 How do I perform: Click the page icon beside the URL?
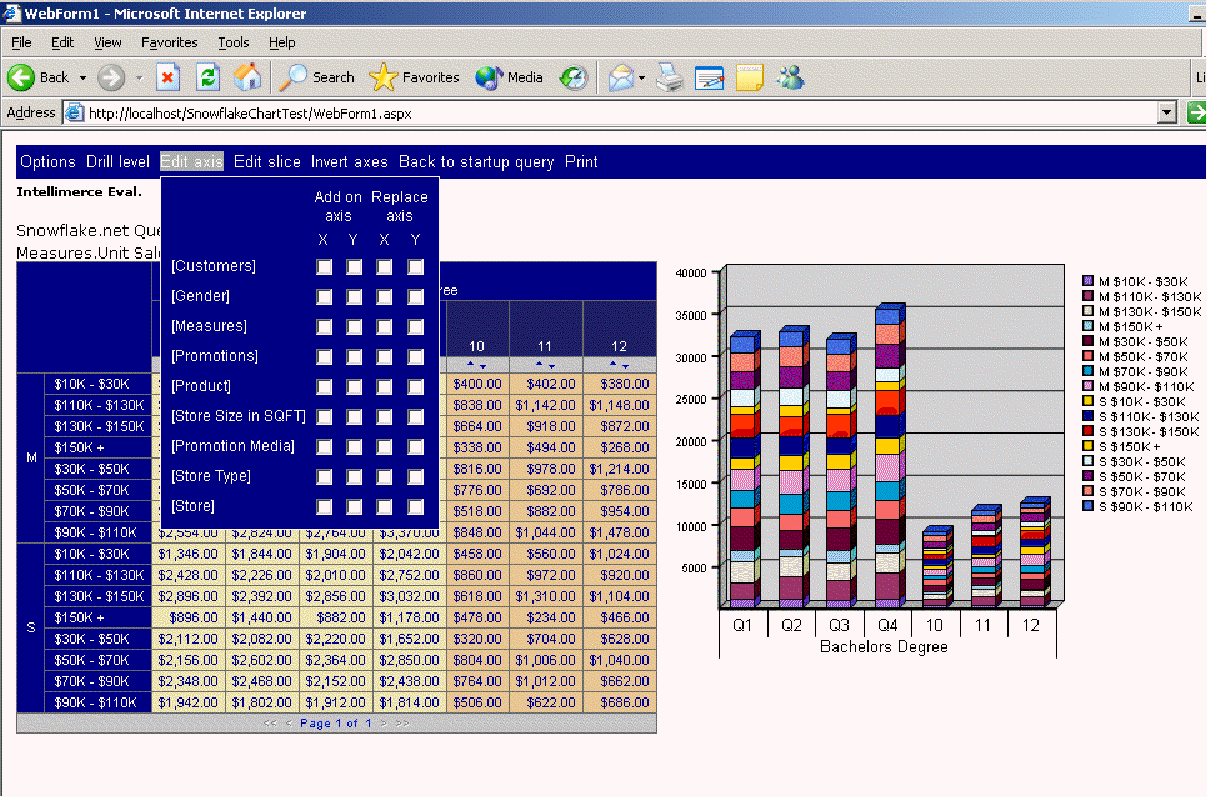pyautogui.click(x=75, y=113)
